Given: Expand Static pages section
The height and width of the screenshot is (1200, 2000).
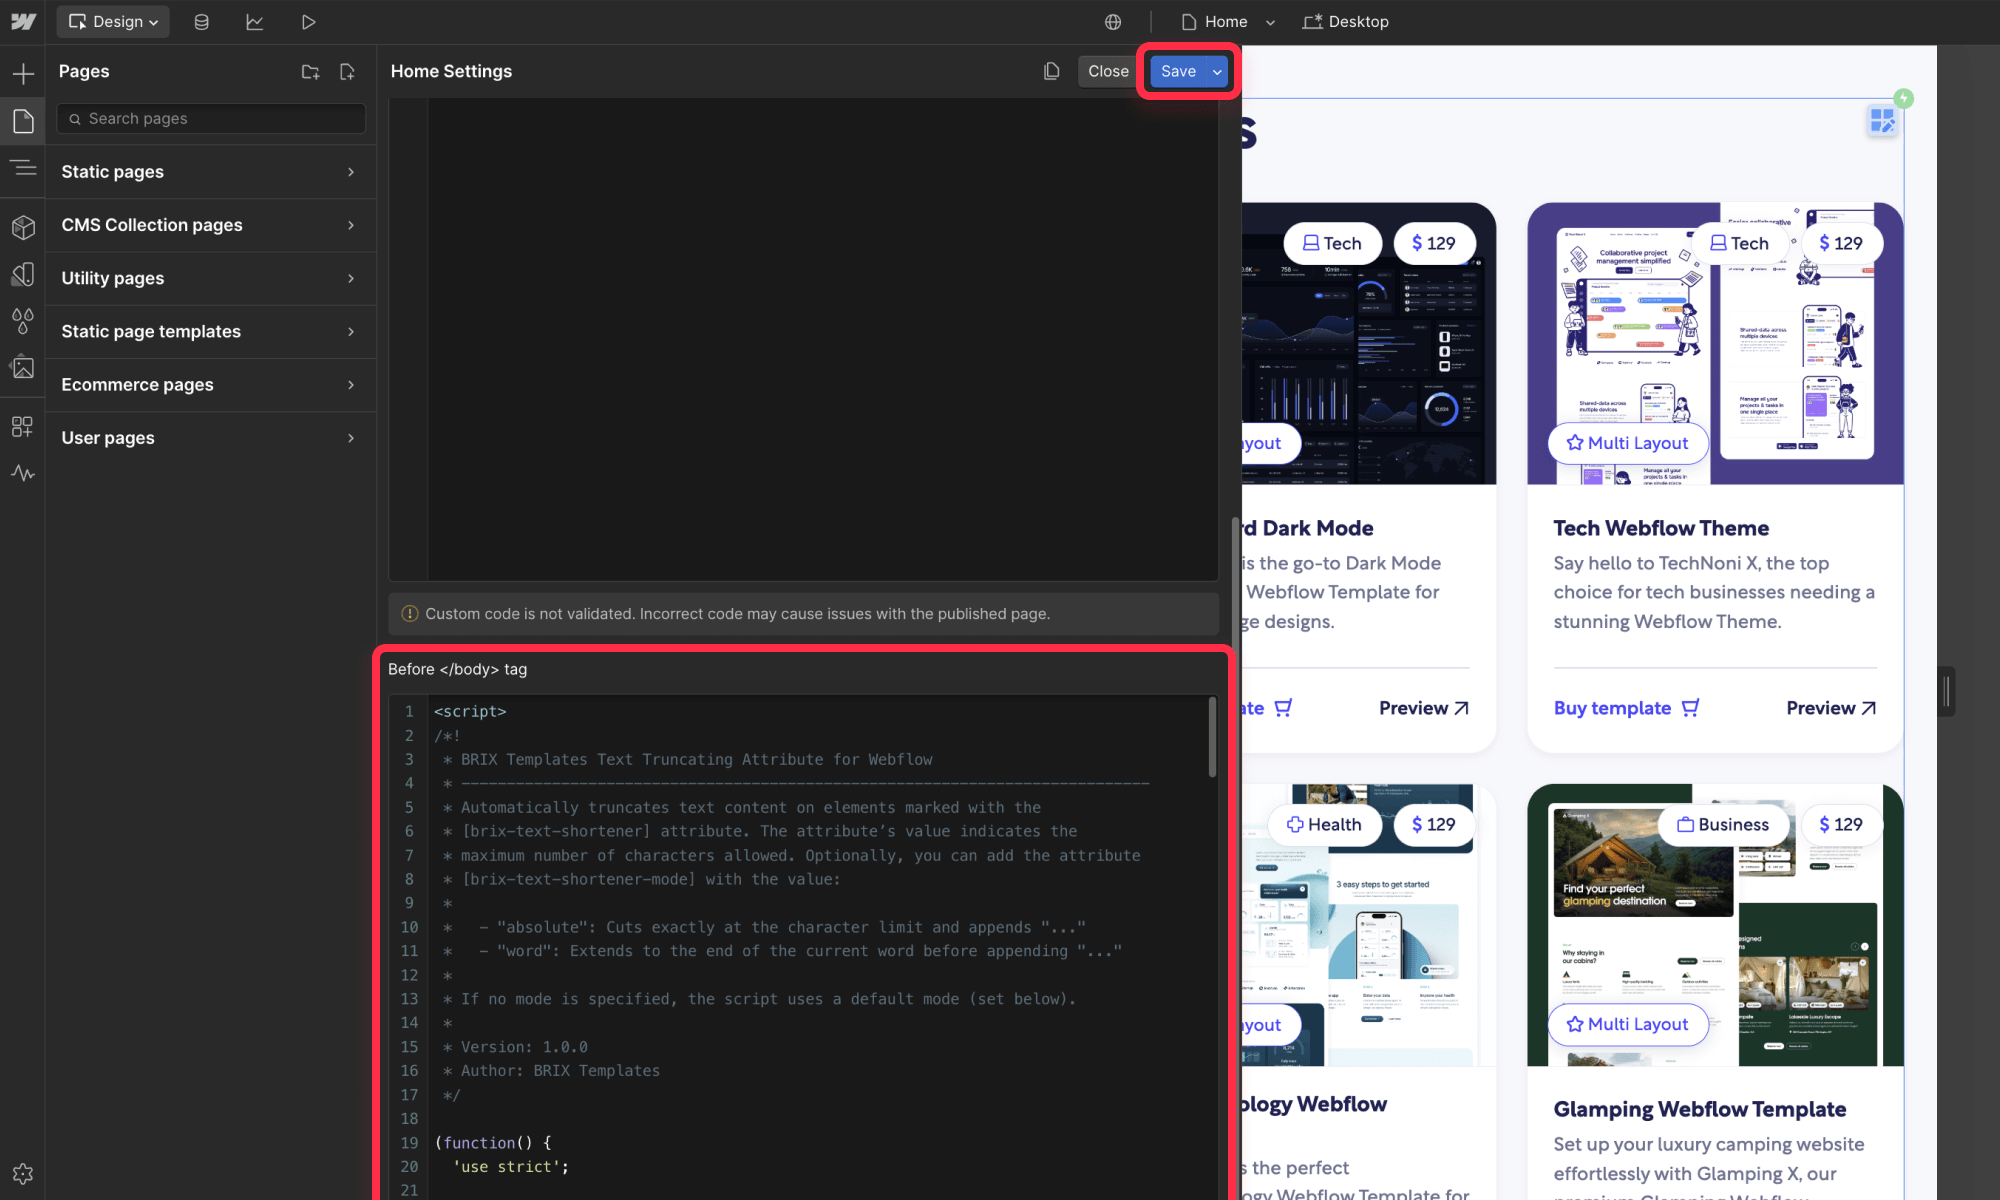Looking at the screenshot, I should (210, 172).
